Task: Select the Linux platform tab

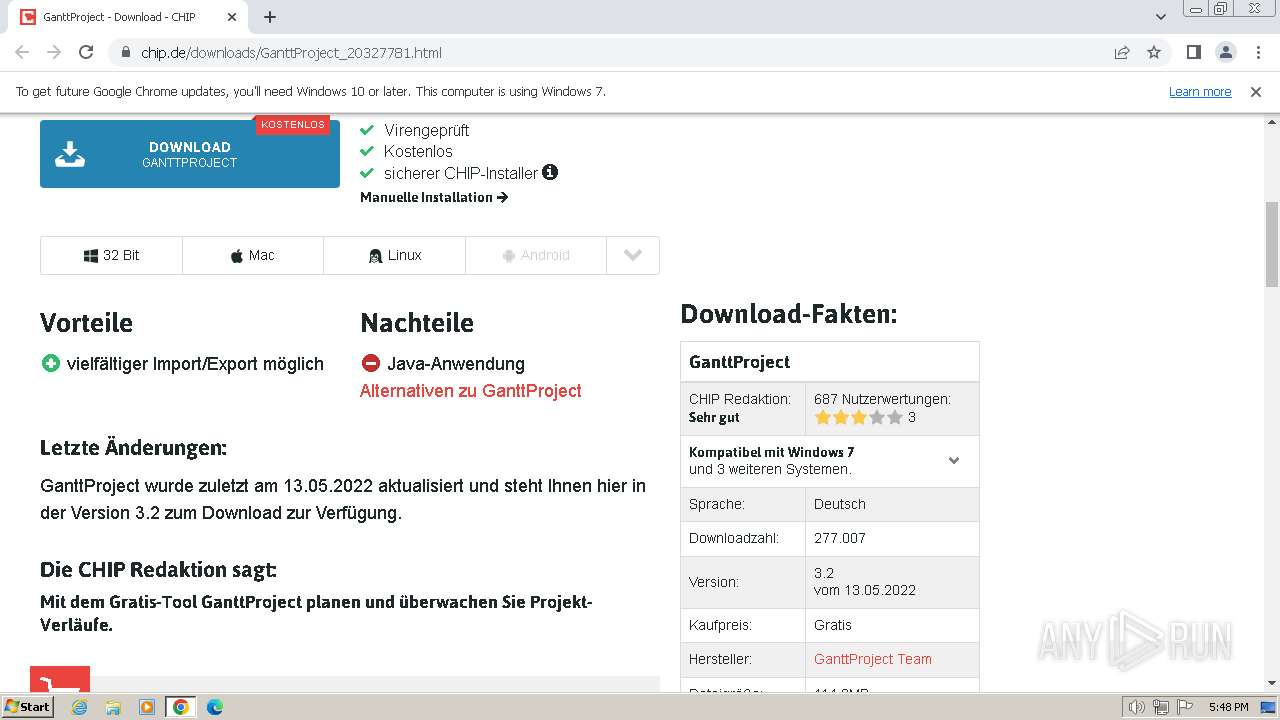Action: click(x=394, y=255)
